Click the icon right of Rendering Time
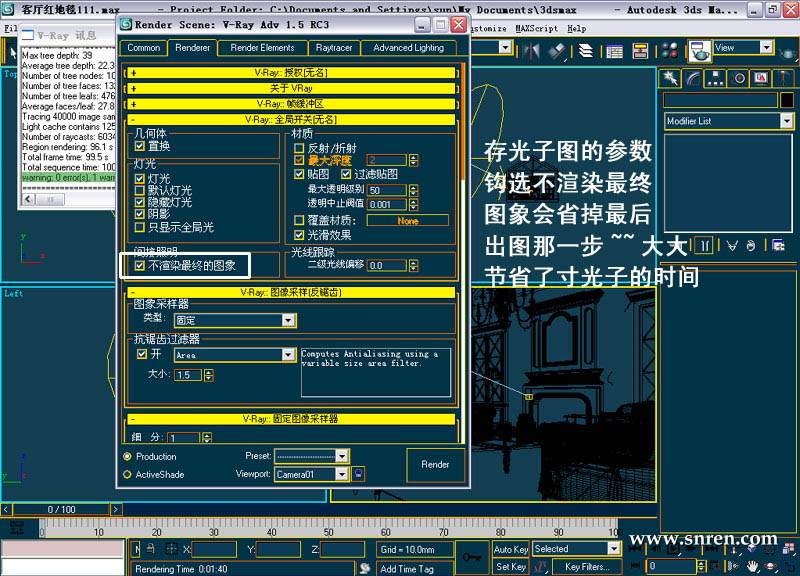 point(365,568)
